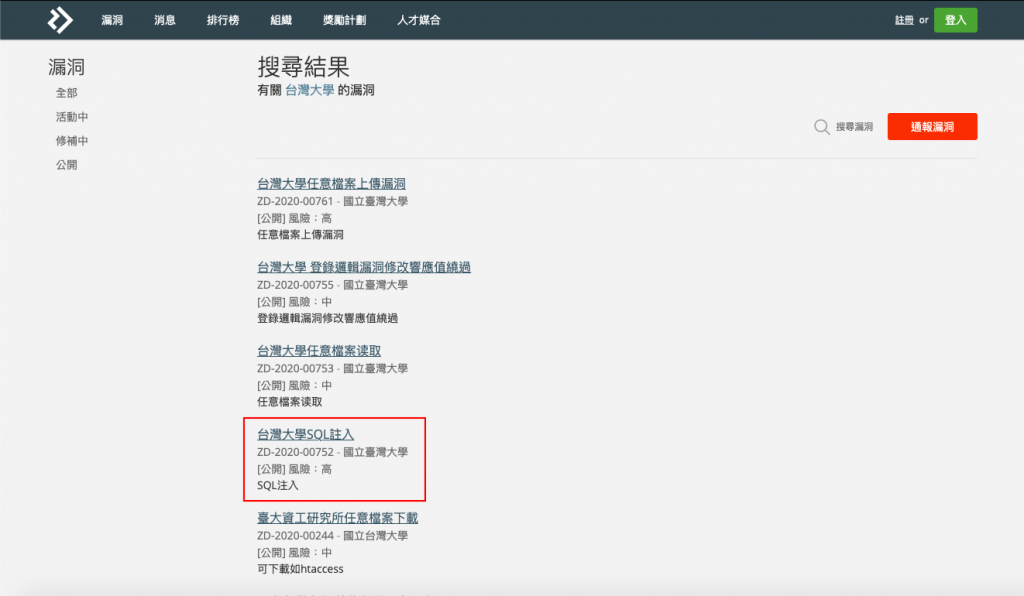The width and height of the screenshot is (1024, 596).
Task: Click the 註冊 register link
Action: [904, 20]
